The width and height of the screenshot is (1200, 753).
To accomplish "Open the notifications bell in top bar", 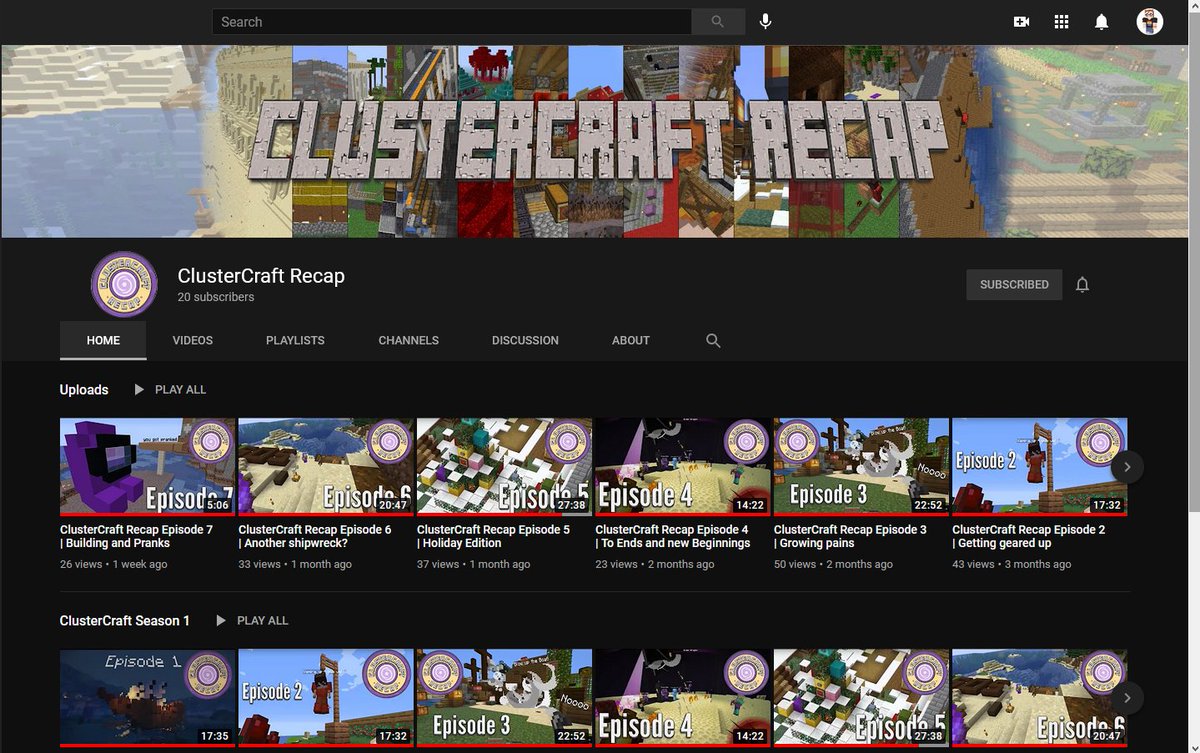I will pyautogui.click(x=1101, y=21).
